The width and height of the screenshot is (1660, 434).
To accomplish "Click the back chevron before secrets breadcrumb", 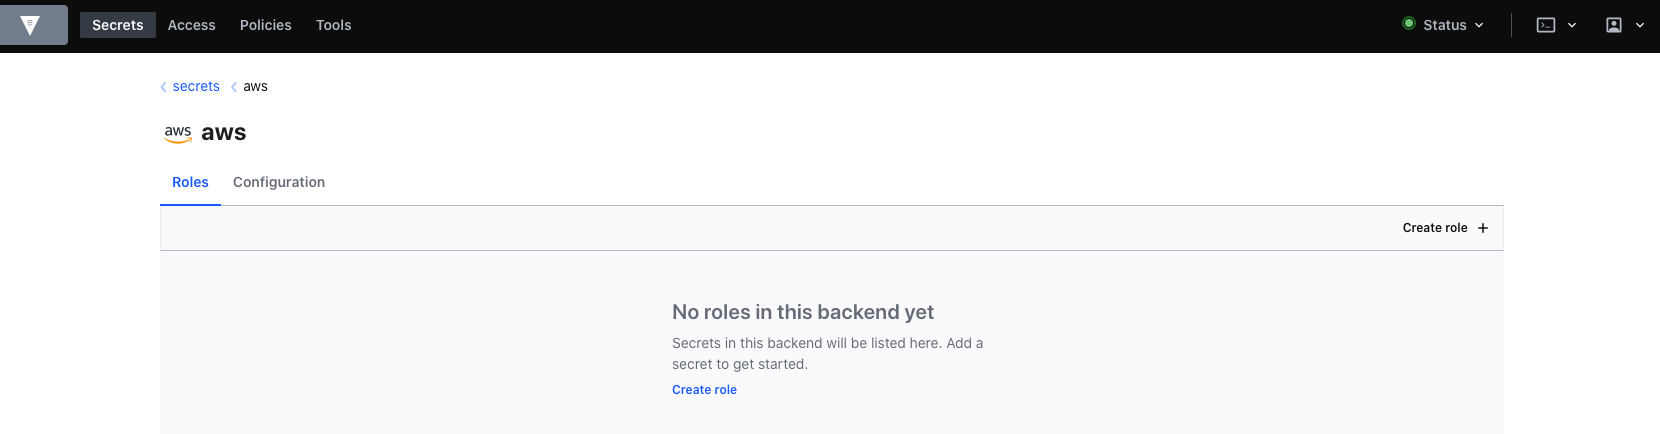I will 164,87.
